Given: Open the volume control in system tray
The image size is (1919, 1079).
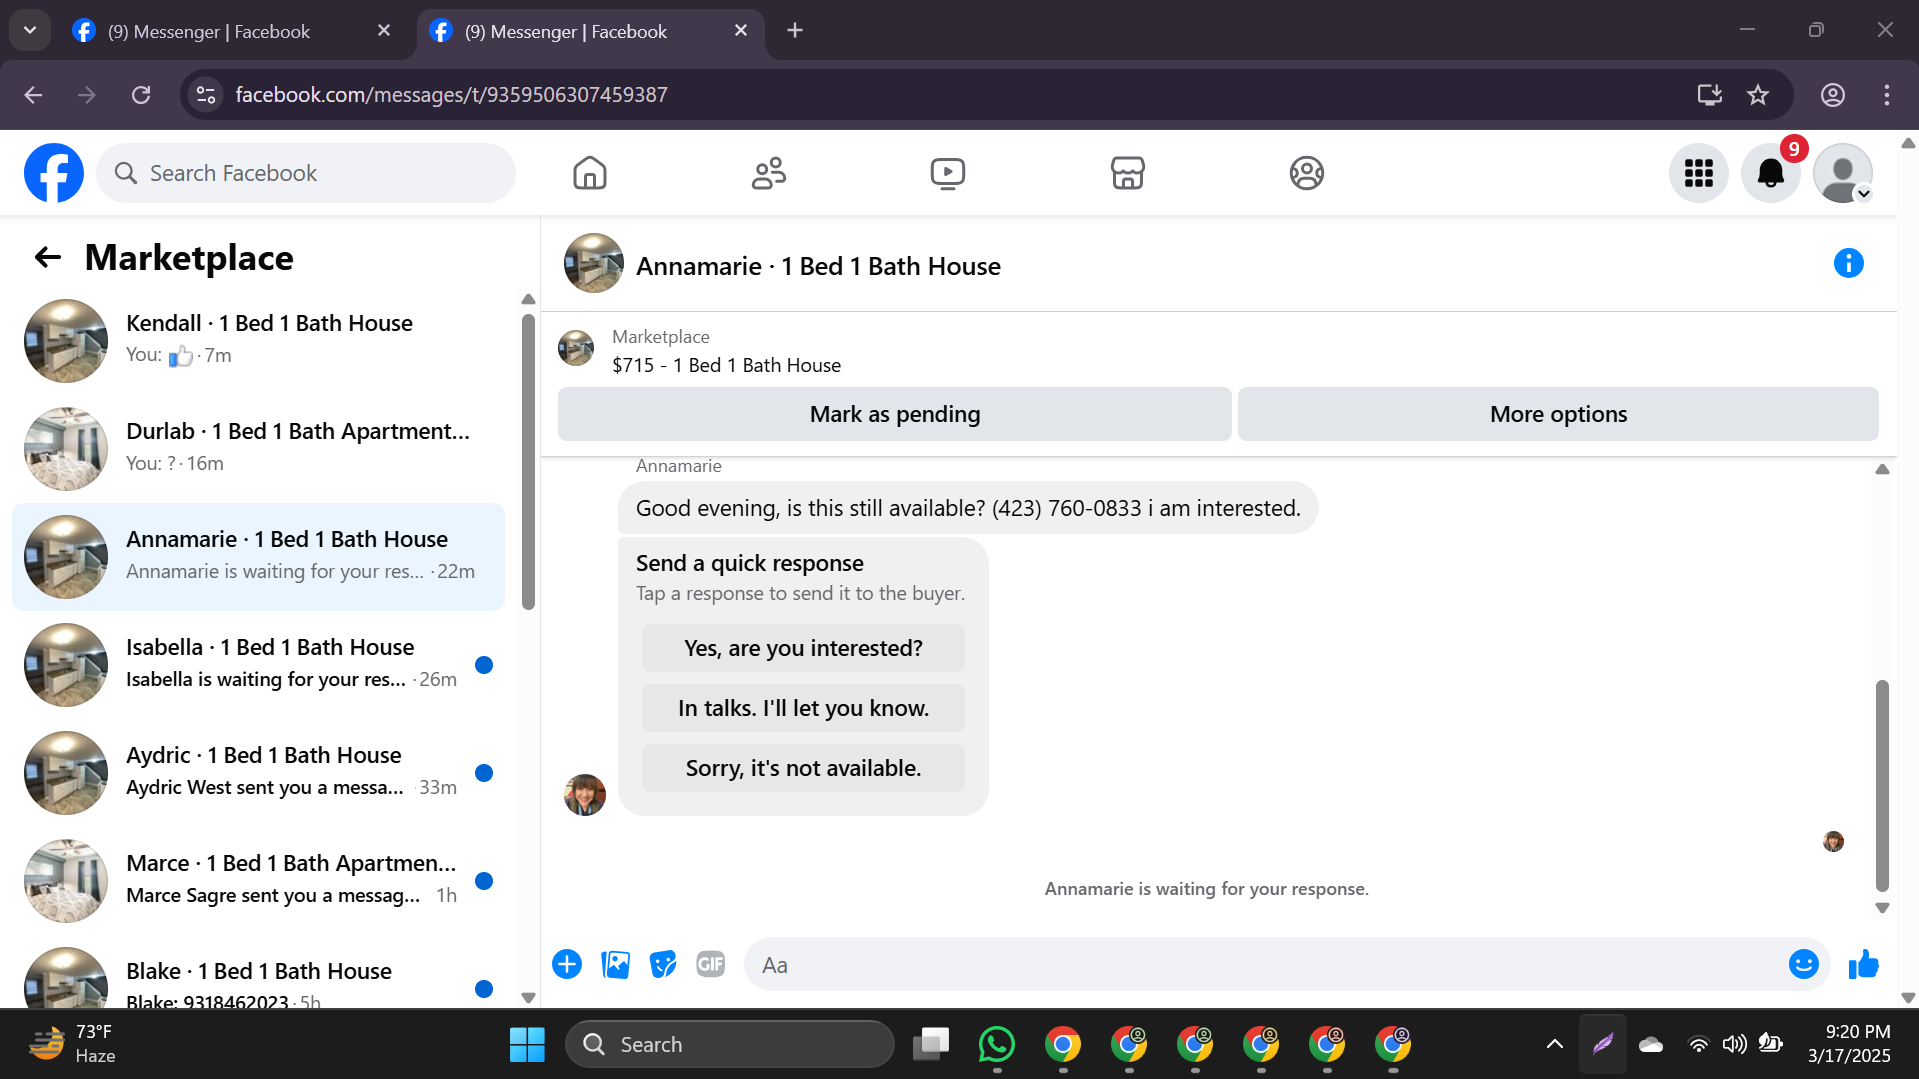Looking at the screenshot, I should click(x=1734, y=1044).
